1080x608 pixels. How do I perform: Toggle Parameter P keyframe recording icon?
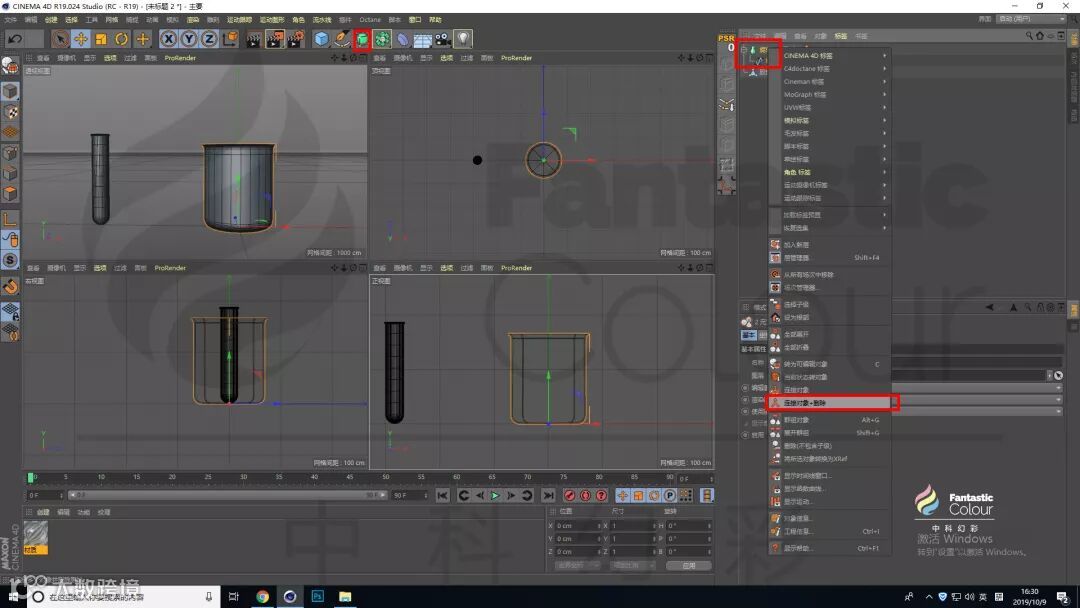click(669, 496)
